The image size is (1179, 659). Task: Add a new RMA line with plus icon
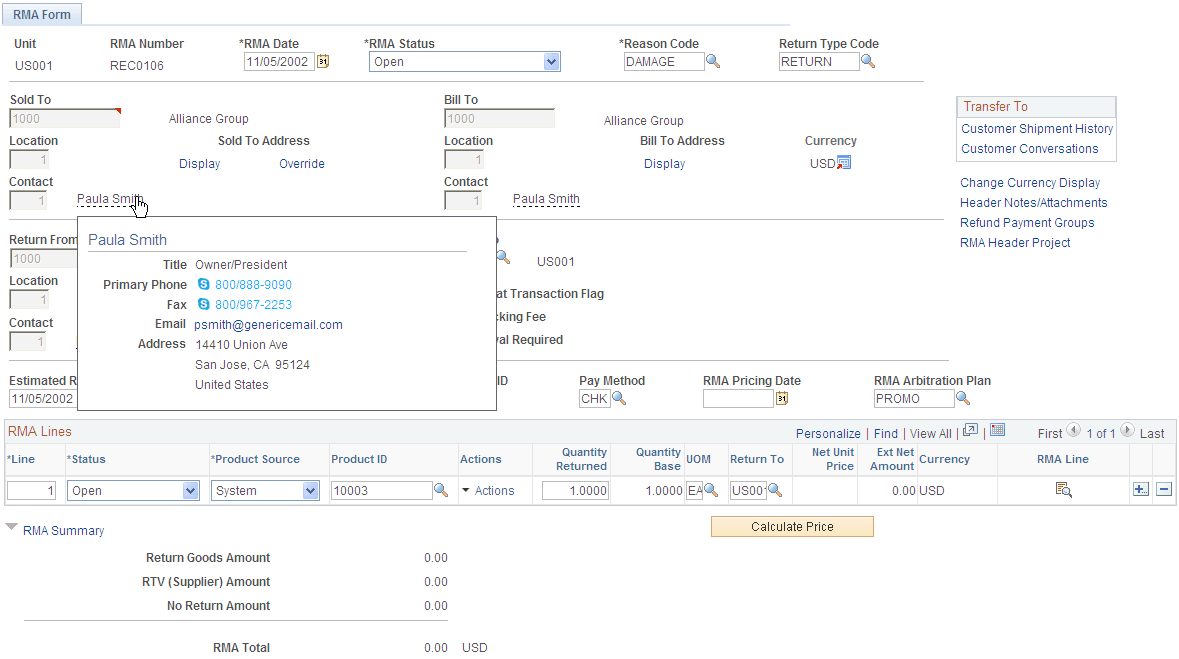pyautogui.click(x=1140, y=490)
